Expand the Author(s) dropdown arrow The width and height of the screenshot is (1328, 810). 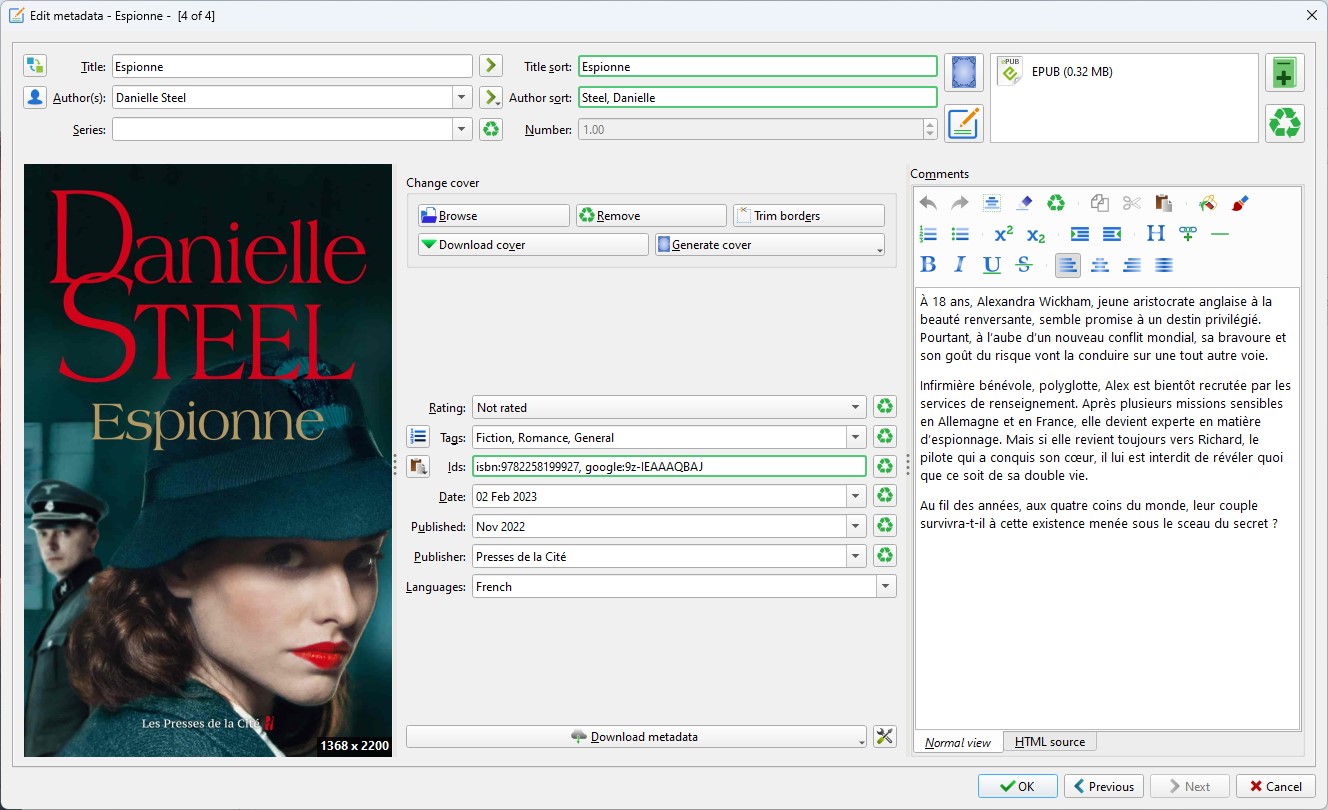tap(461, 98)
